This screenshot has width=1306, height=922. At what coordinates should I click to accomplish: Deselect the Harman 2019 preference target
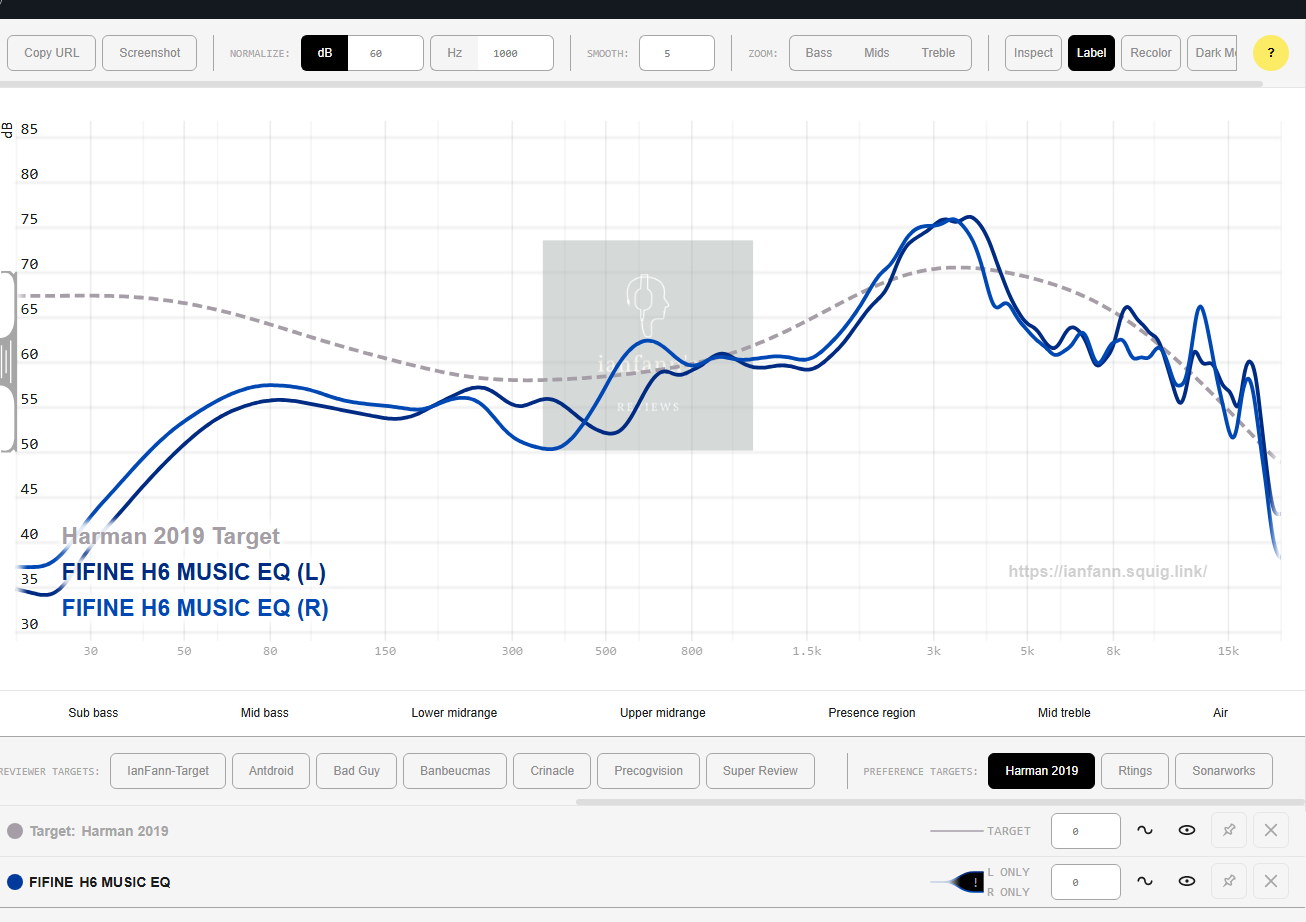(x=1041, y=771)
